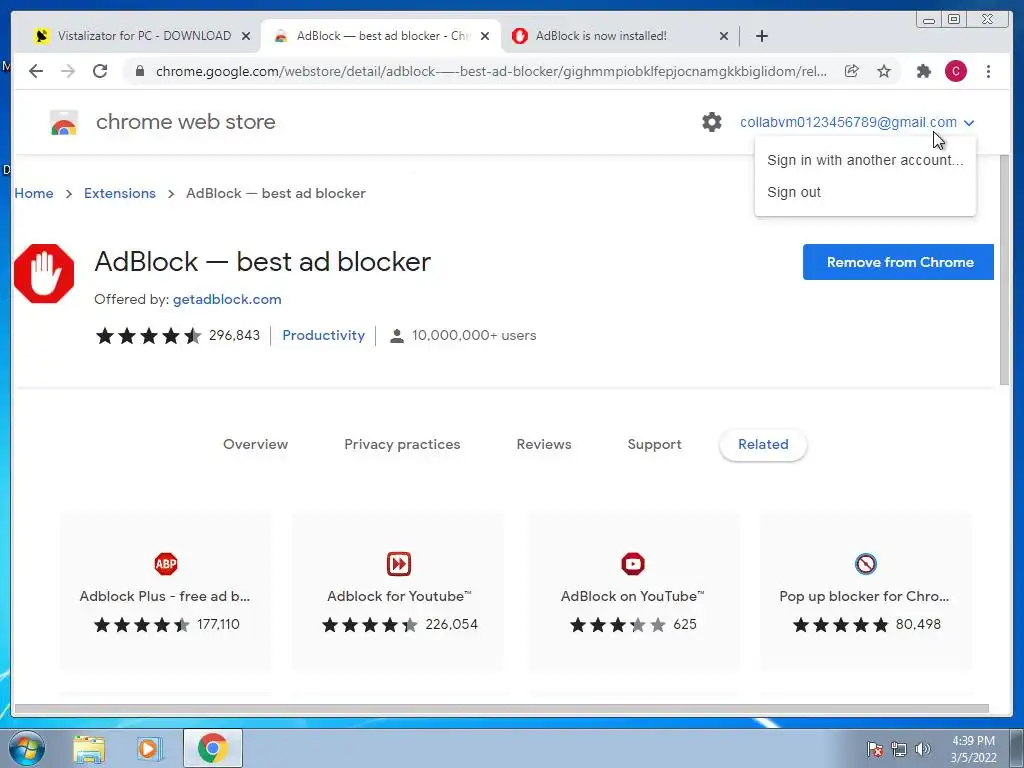Open Adblock Plus - free ad blocker card
The height and width of the screenshot is (768, 1024).
[166, 592]
